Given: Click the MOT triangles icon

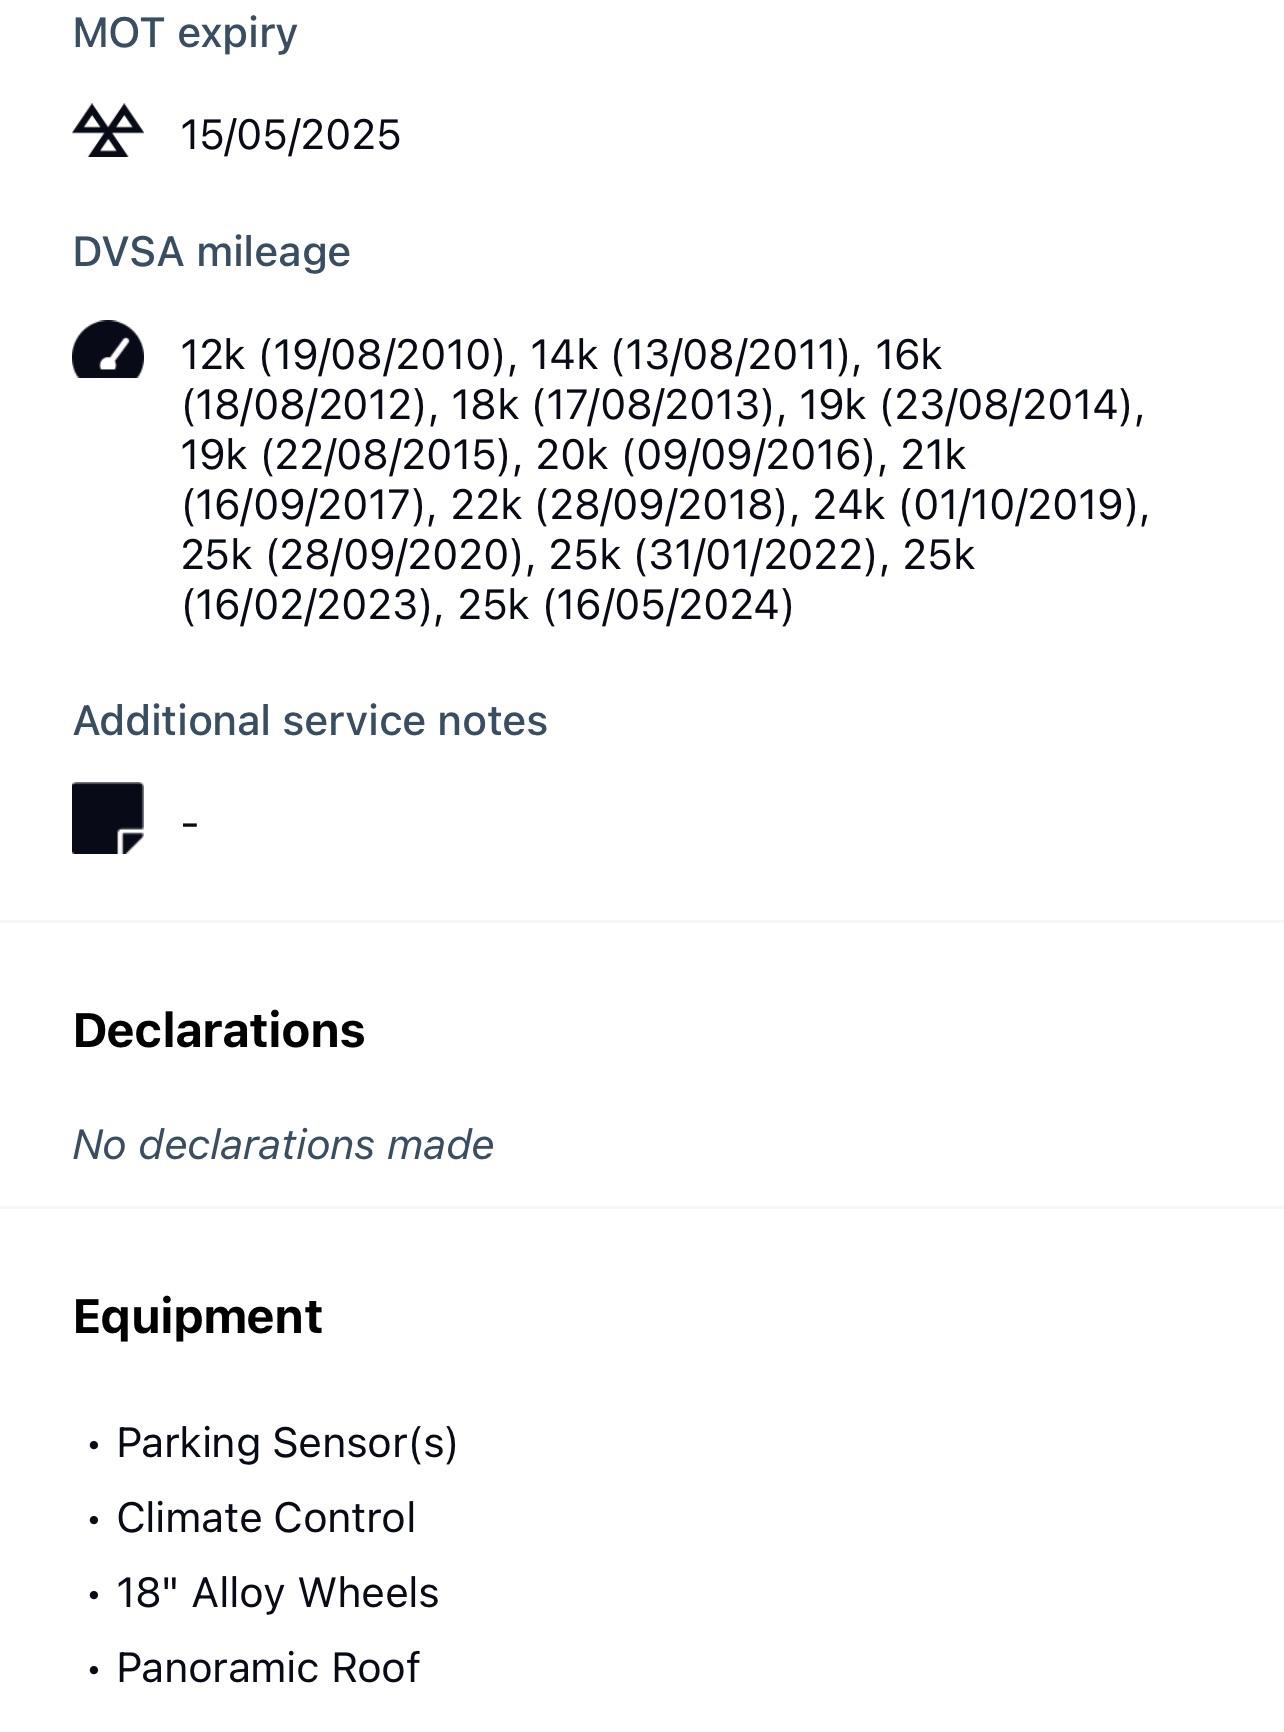Looking at the screenshot, I should coord(108,131).
